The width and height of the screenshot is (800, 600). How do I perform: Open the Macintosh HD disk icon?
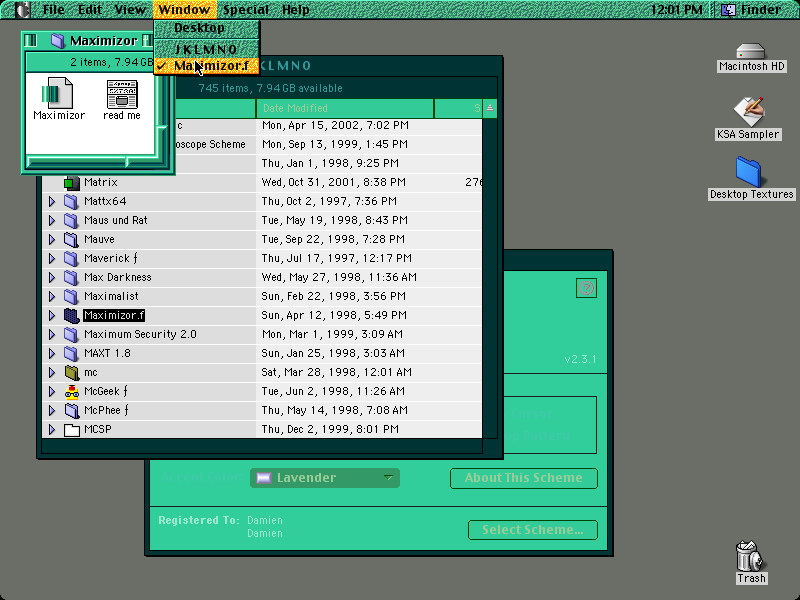[751, 51]
